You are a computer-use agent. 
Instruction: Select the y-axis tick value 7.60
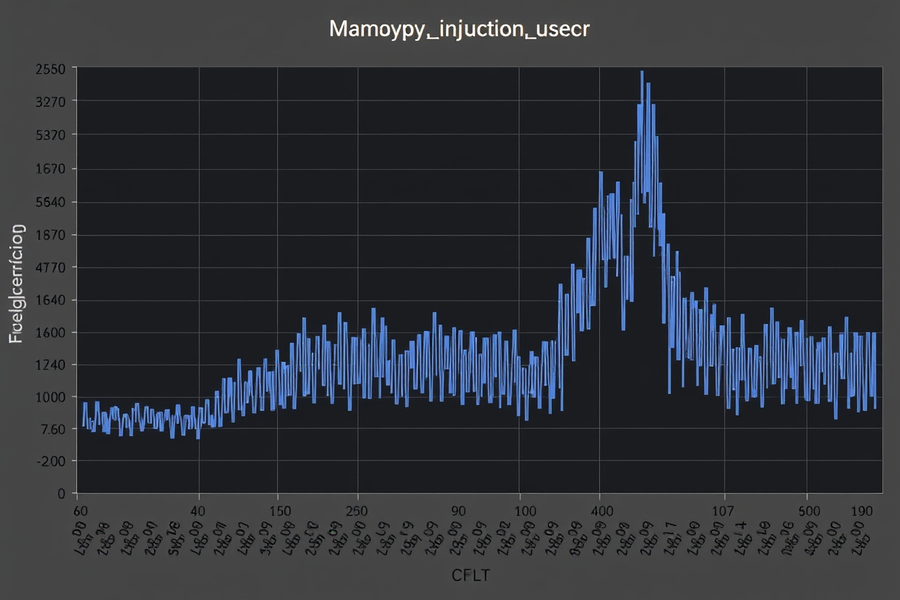coord(52,429)
